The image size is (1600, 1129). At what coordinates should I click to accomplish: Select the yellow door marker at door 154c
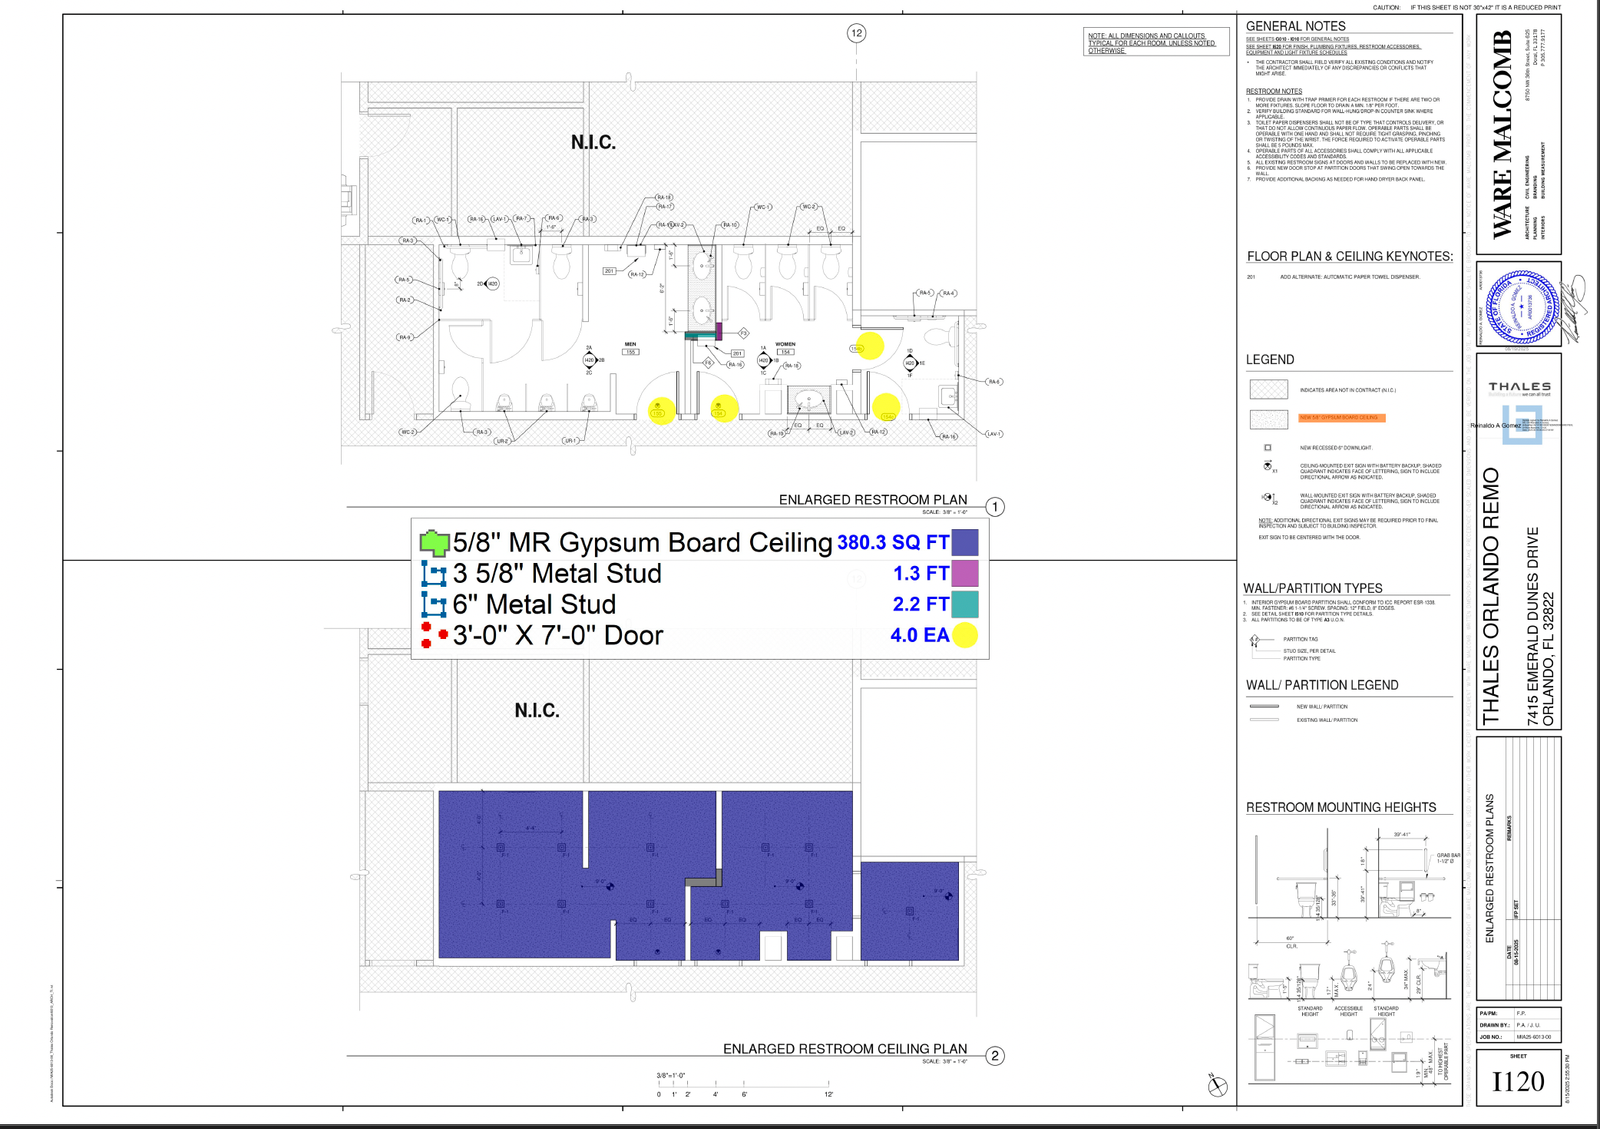pos(886,407)
